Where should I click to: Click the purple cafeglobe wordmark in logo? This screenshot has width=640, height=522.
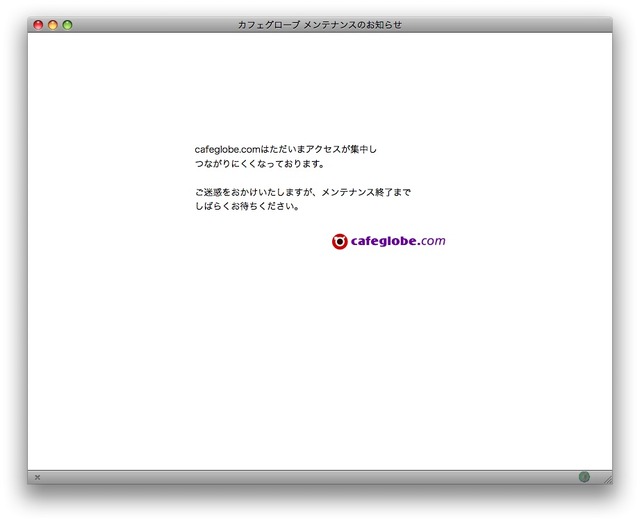click(384, 241)
